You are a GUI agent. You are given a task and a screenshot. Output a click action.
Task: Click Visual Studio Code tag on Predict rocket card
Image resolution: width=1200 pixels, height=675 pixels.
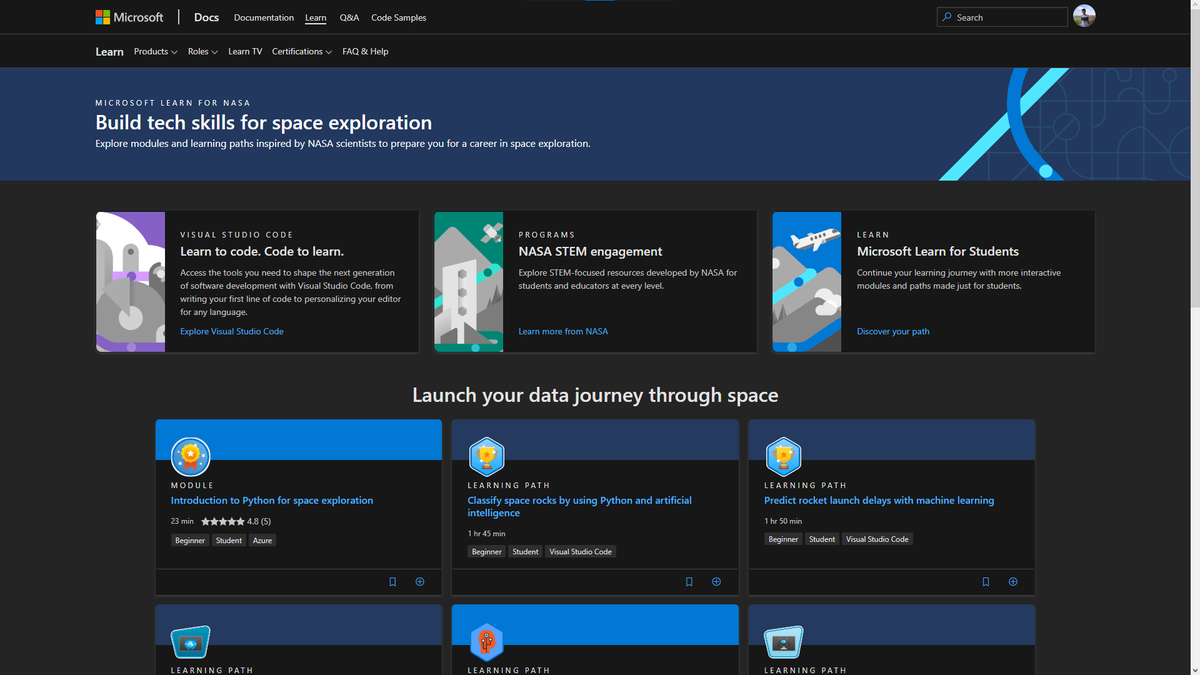[877, 539]
